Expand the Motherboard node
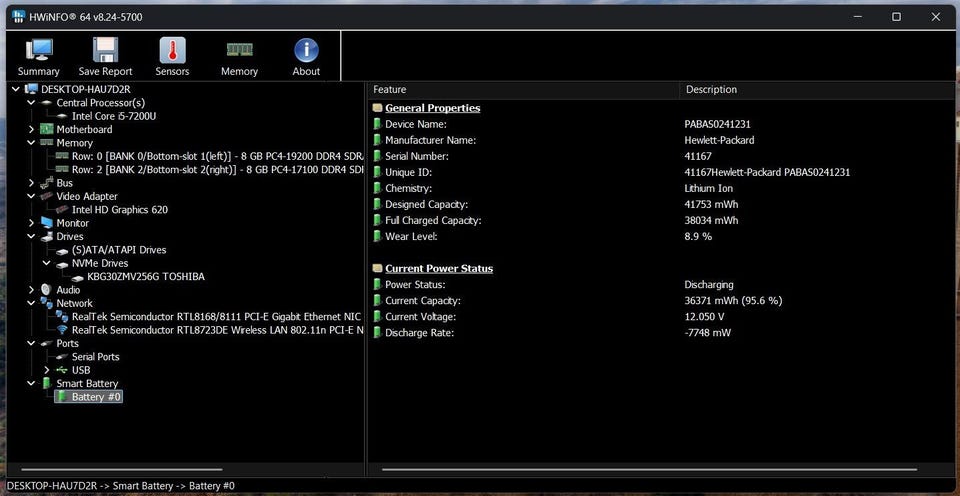Screen dimensions: 960x496 pos(31,129)
